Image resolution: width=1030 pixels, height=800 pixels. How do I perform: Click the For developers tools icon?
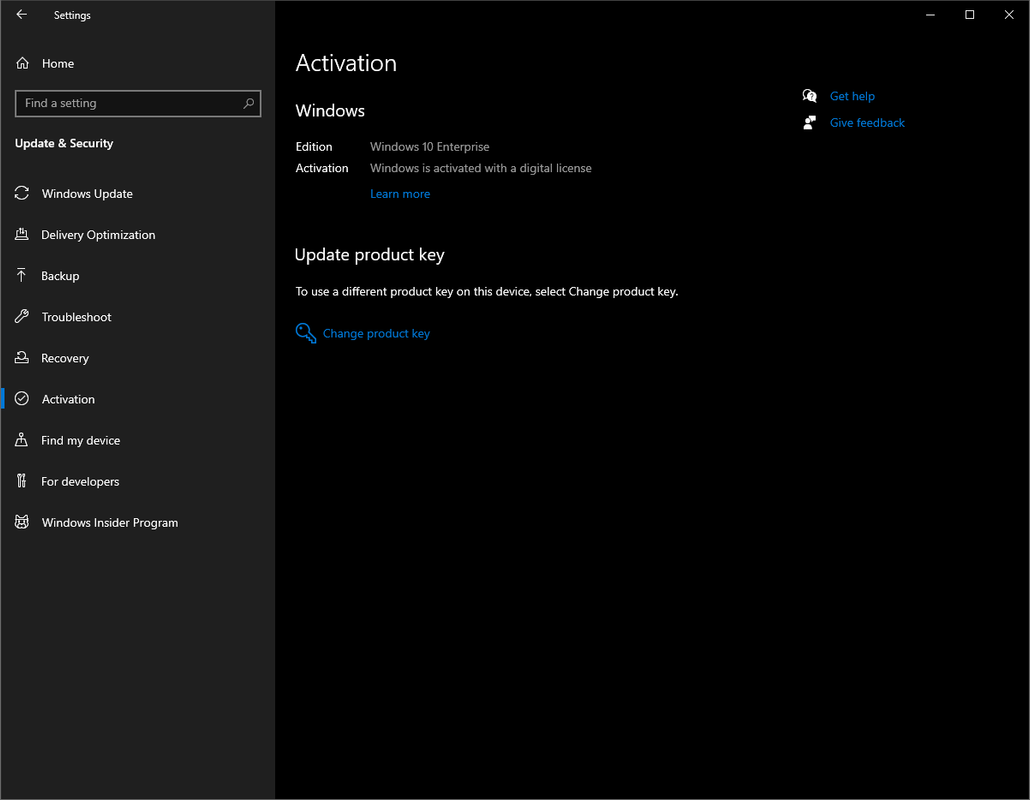(22, 481)
